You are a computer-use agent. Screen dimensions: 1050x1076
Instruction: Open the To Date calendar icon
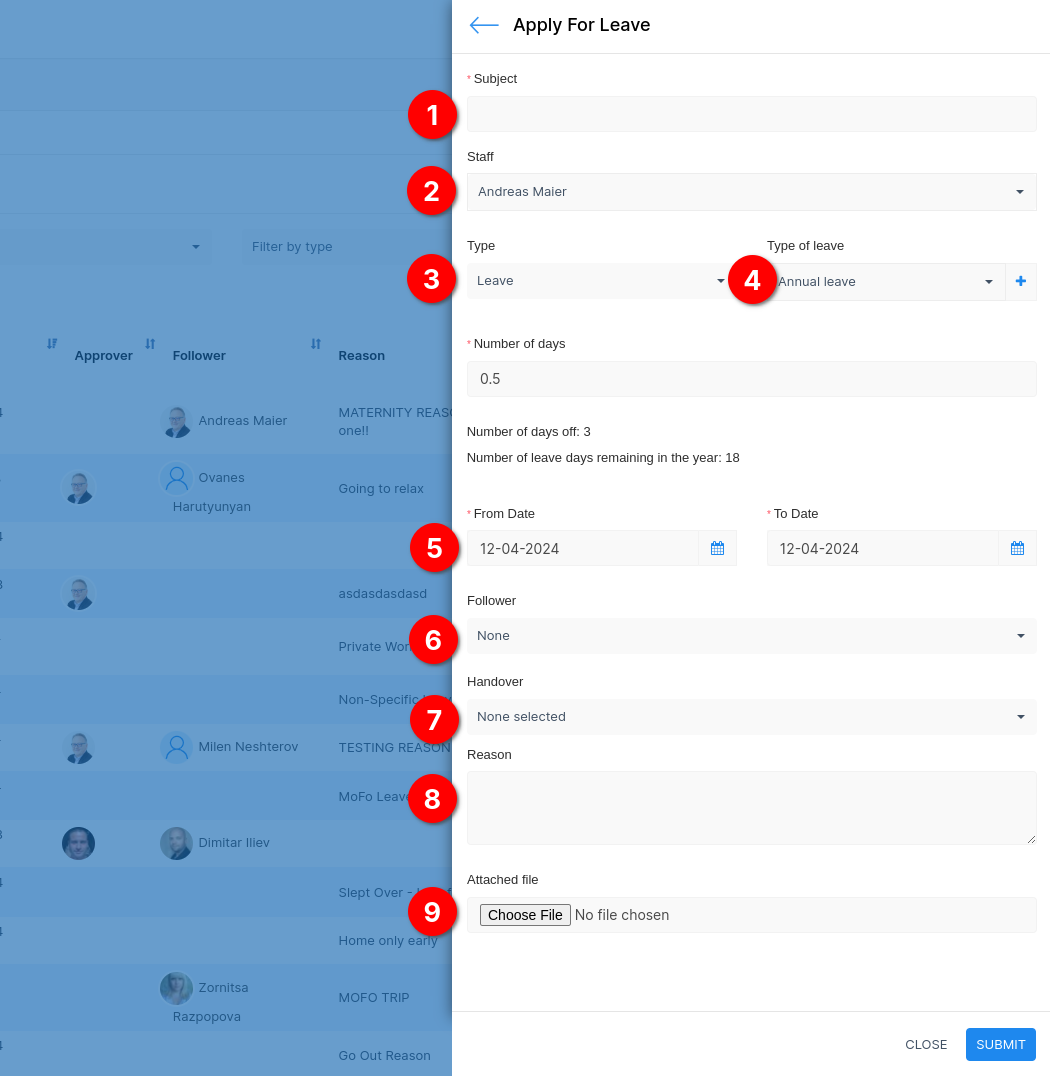tap(1017, 548)
